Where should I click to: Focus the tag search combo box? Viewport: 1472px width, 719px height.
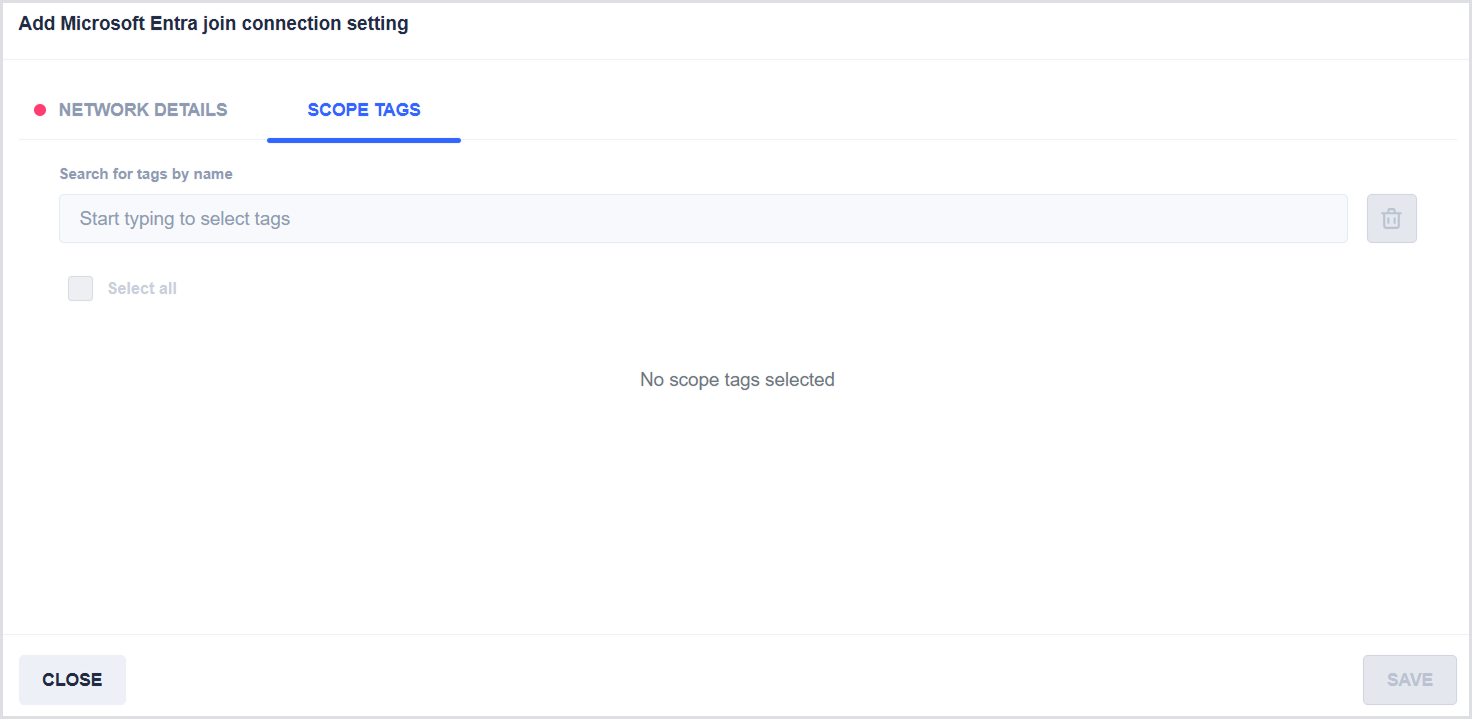tap(702, 218)
